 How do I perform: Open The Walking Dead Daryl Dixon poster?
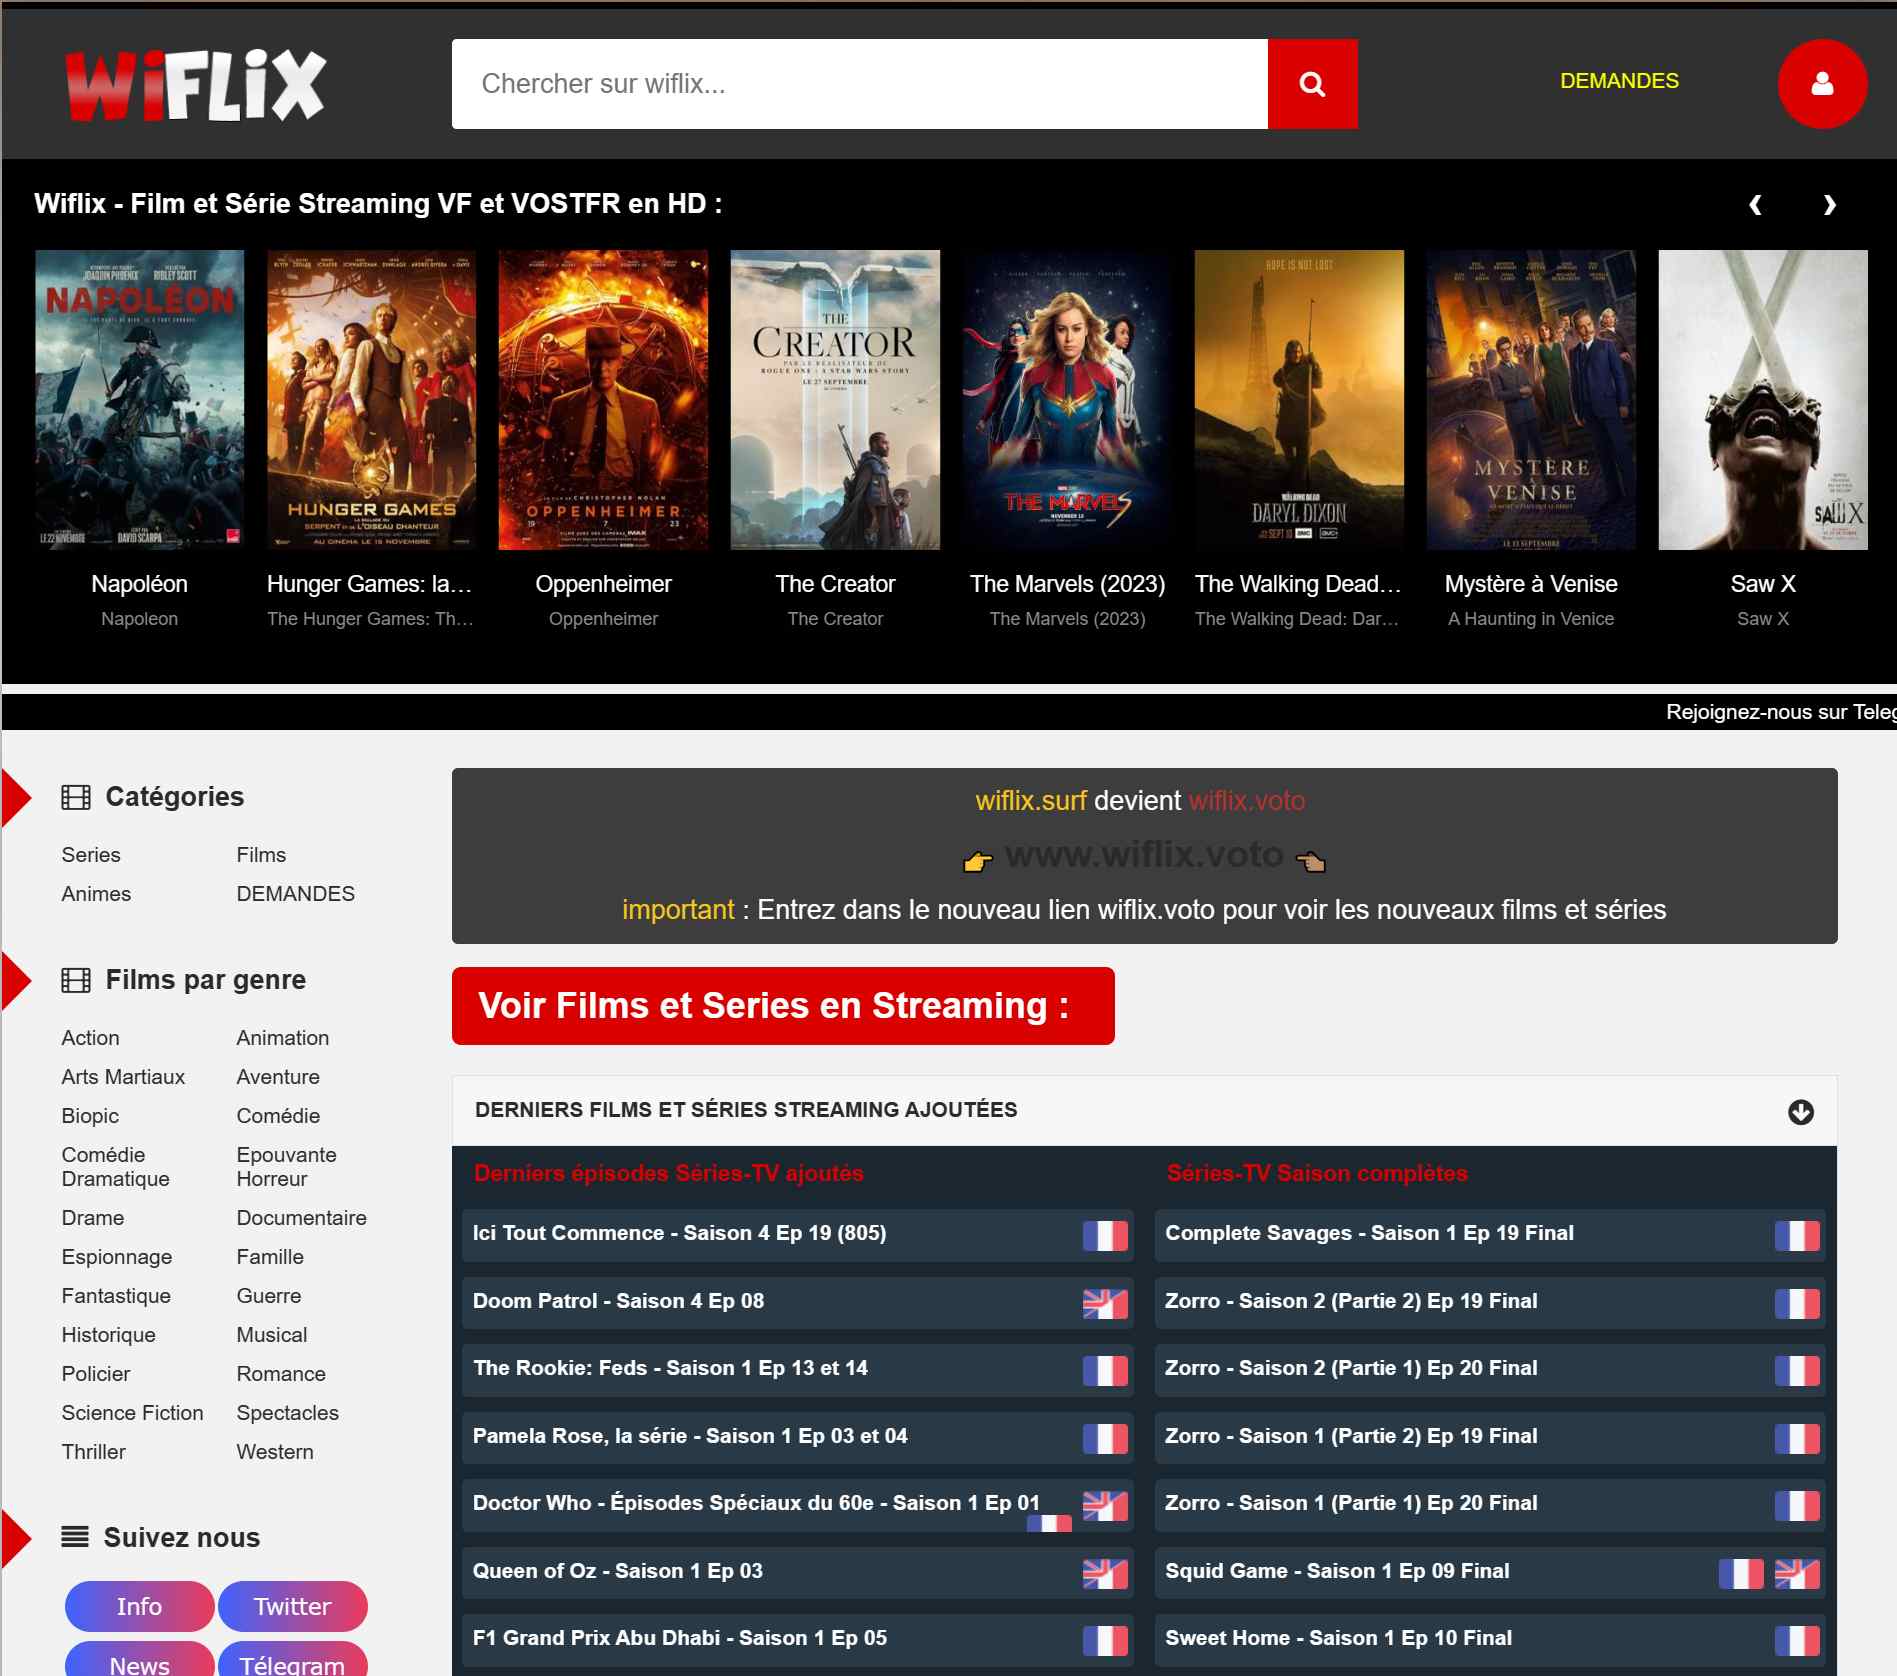point(1299,400)
